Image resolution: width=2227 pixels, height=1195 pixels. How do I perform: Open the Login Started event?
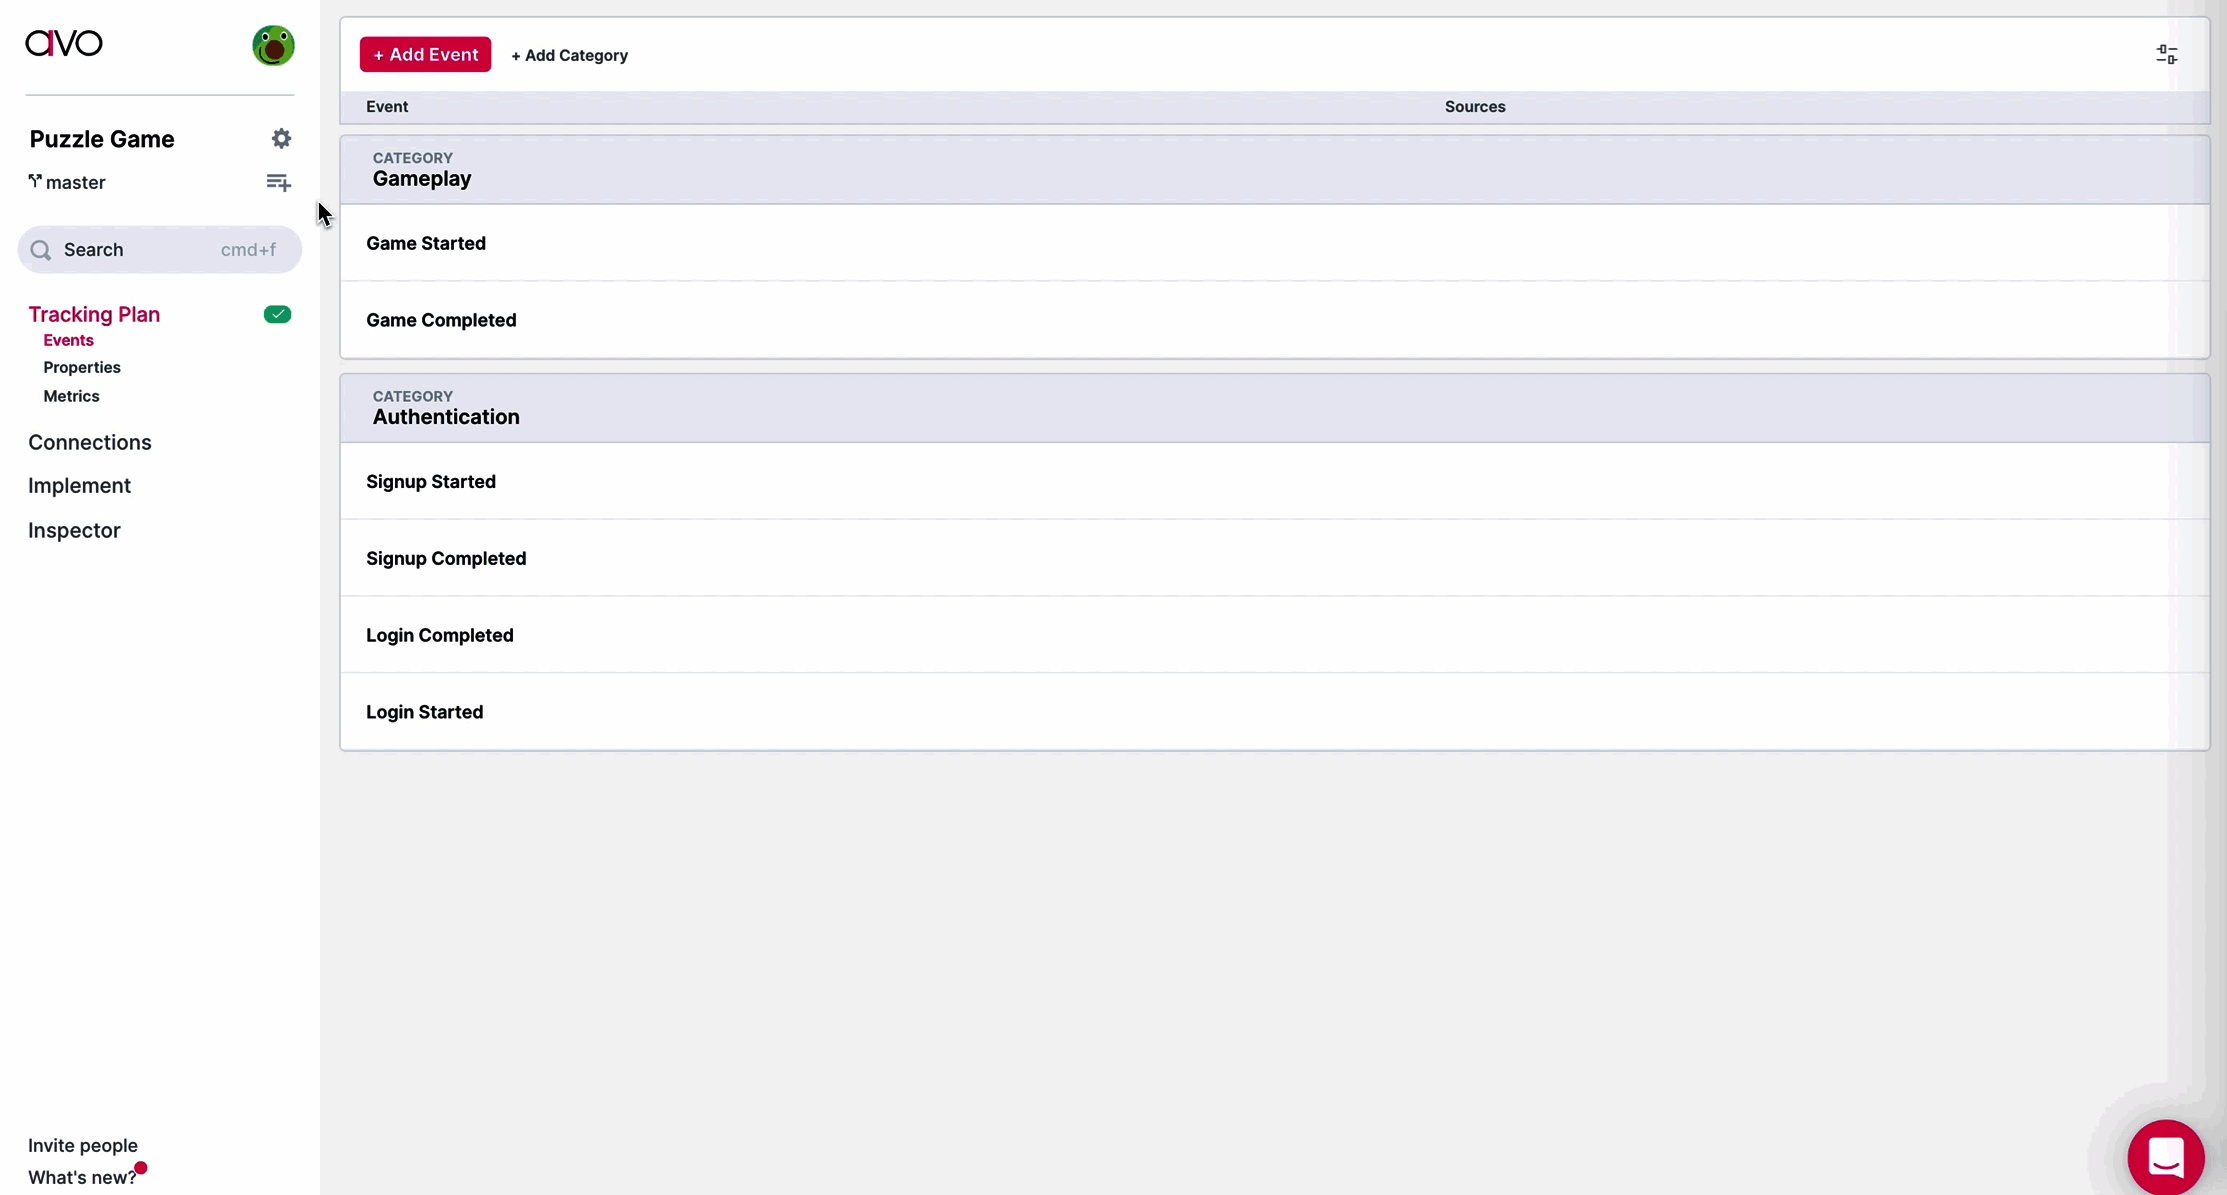click(x=1275, y=713)
